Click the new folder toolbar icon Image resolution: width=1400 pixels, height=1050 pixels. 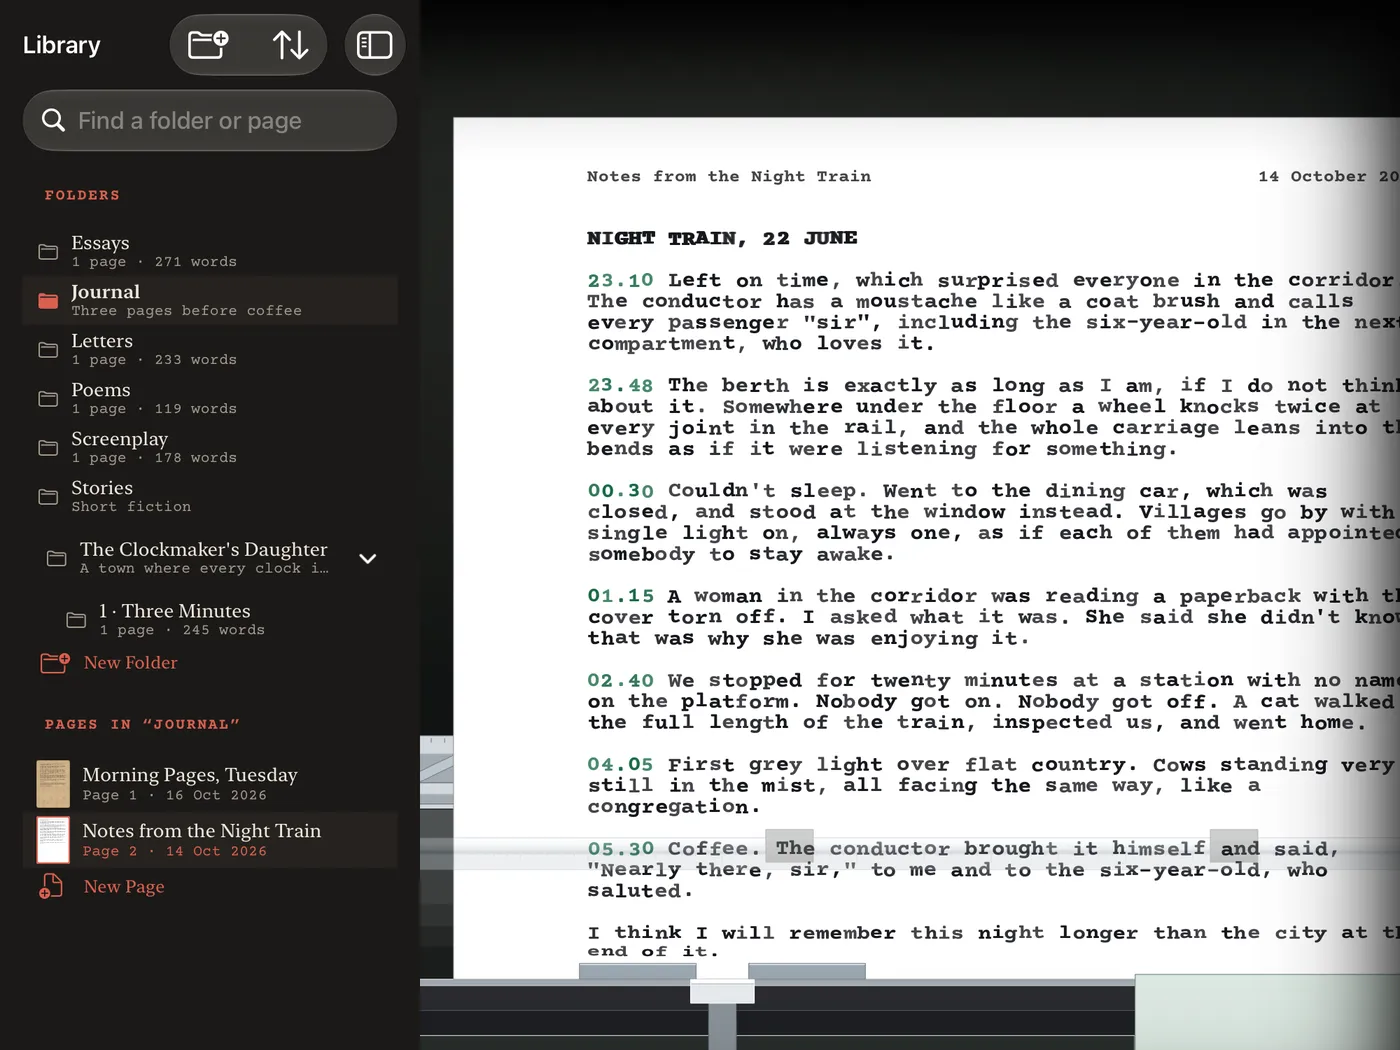click(x=209, y=45)
